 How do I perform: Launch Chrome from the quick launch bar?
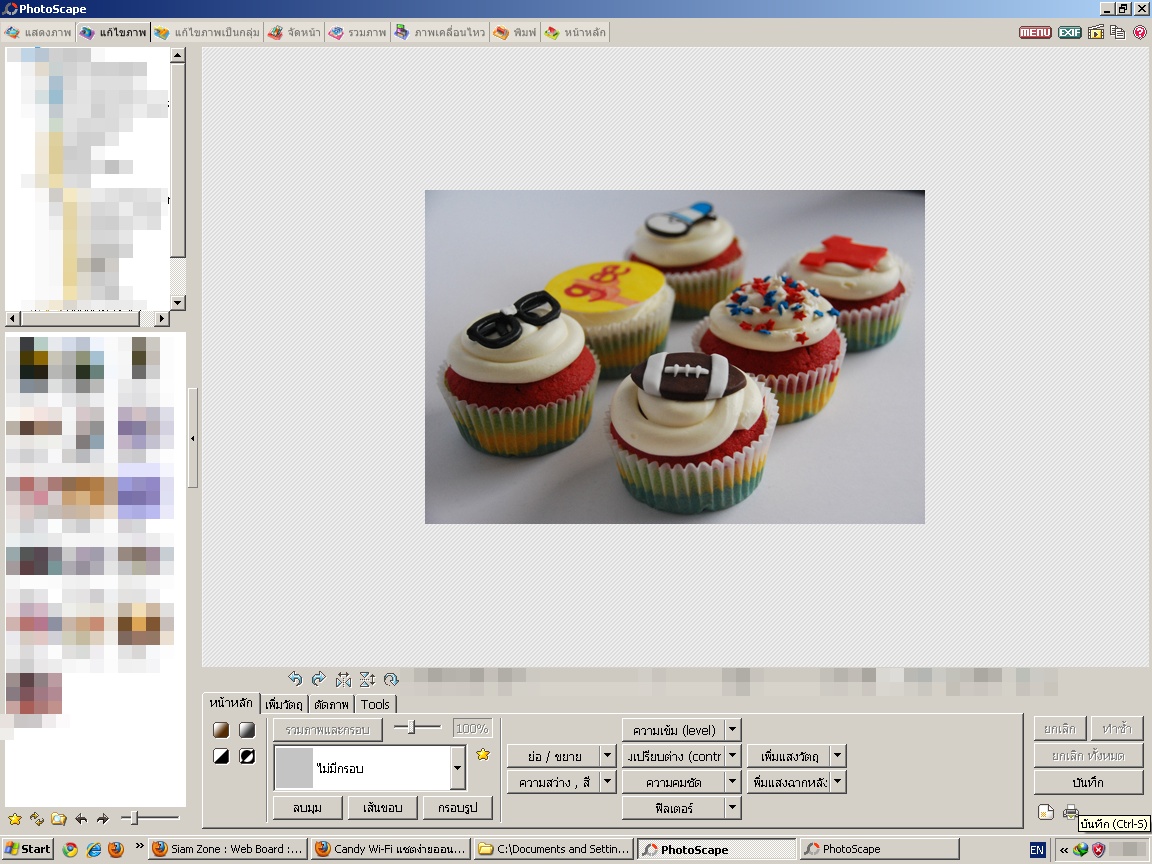click(71, 850)
